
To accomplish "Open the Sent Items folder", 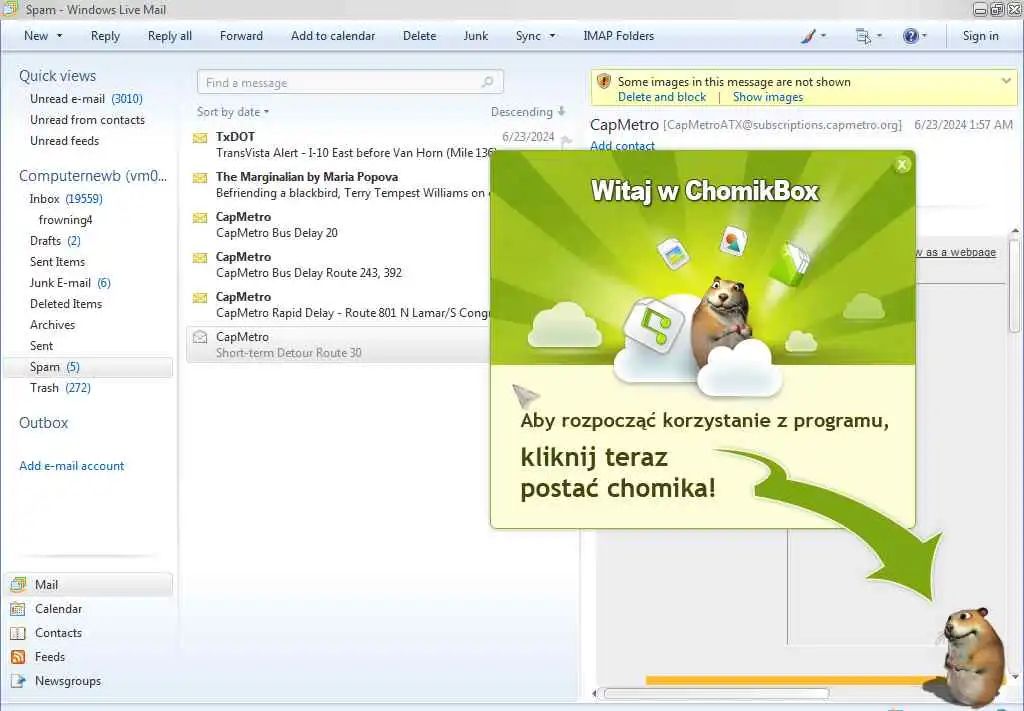I will click(57, 261).
